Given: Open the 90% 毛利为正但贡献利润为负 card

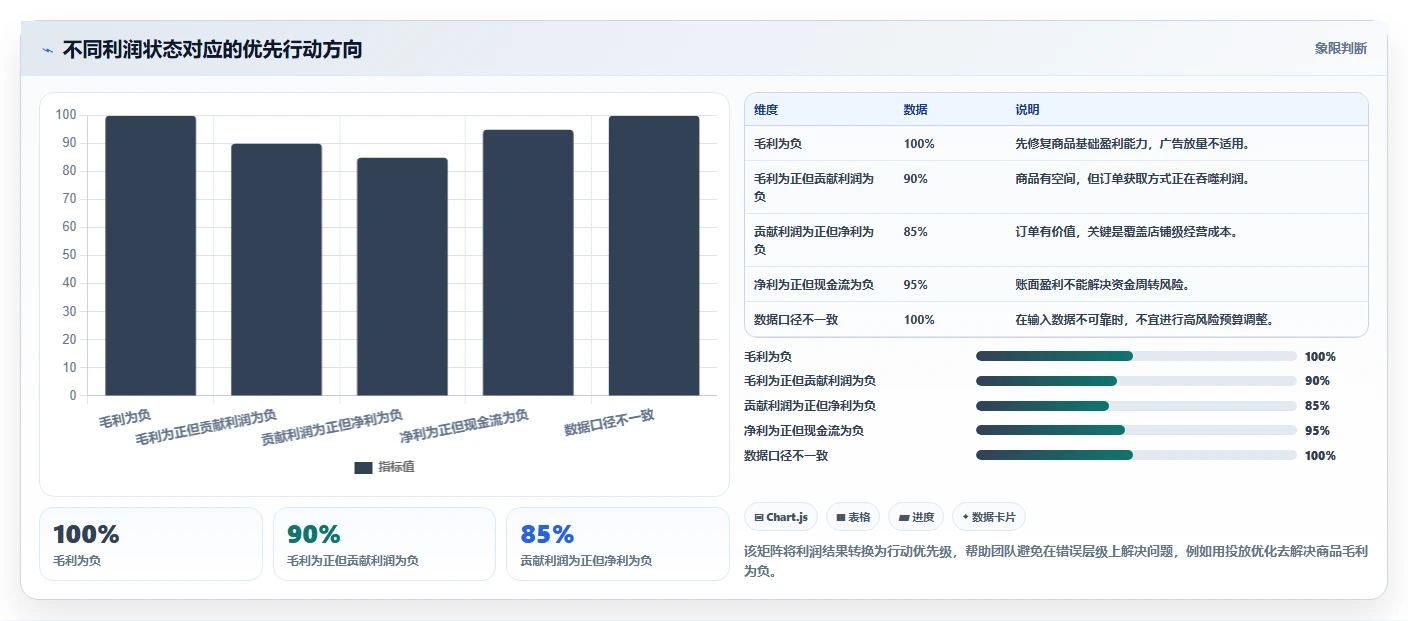Looking at the screenshot, I should tap(384, 544).
